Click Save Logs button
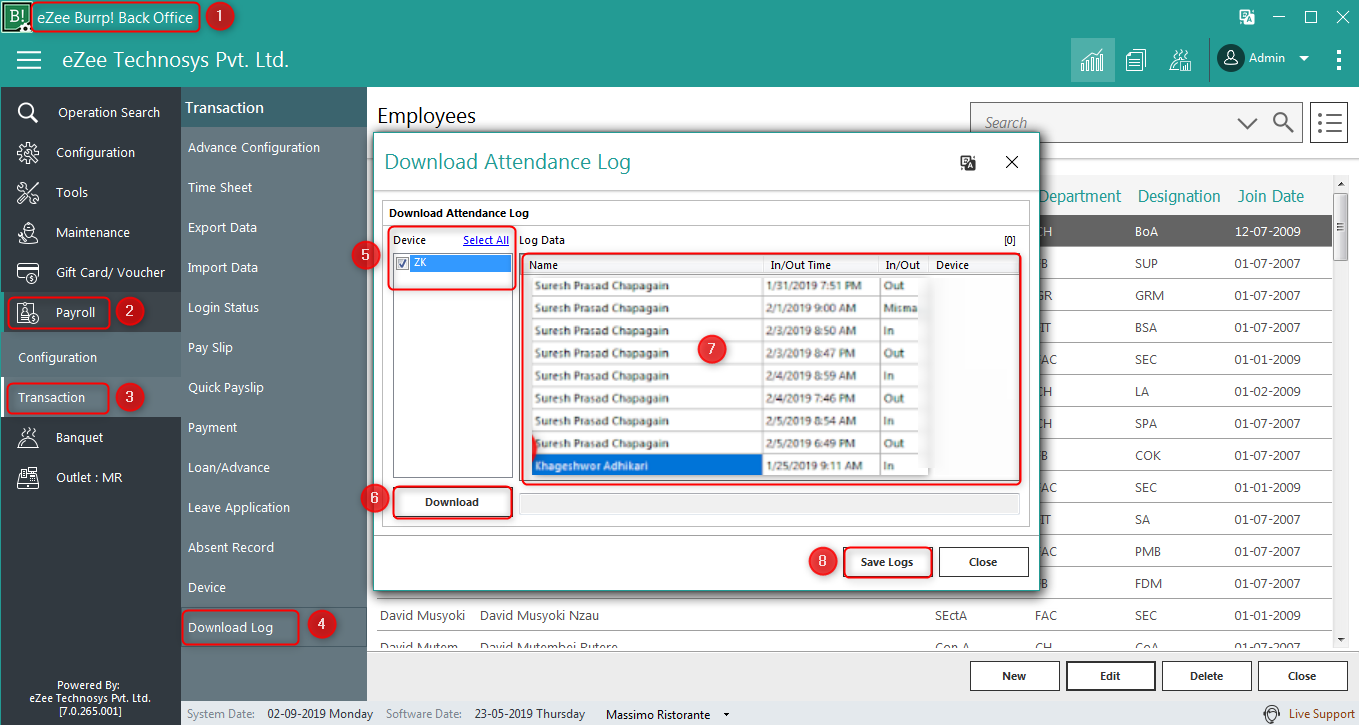The image size is (1359, 725). click(887, 562)
